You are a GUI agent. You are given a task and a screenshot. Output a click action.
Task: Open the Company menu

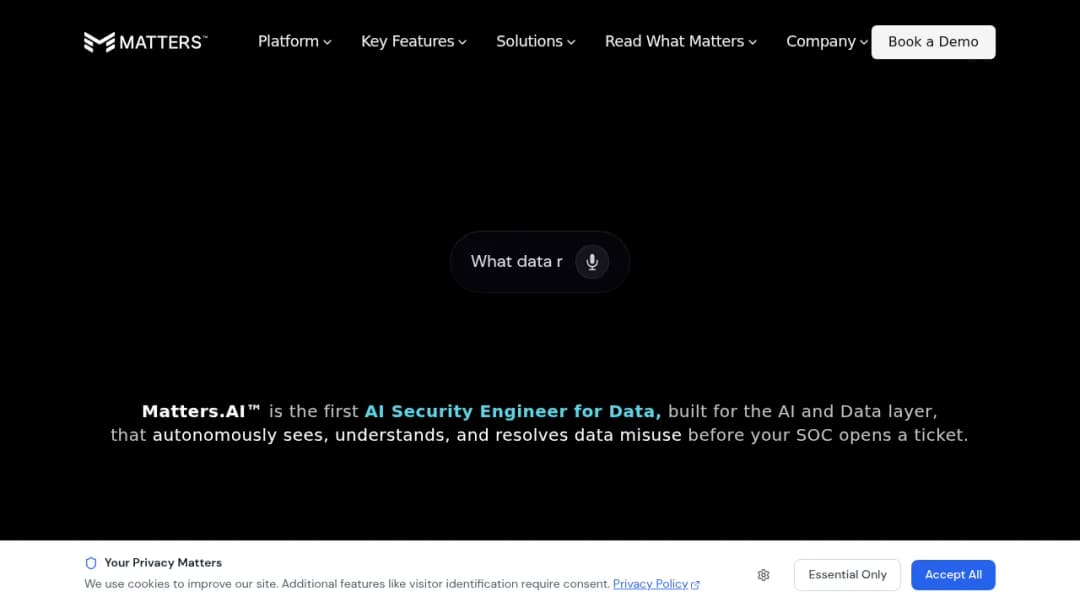pyautogui.click(x=827, y=41)
